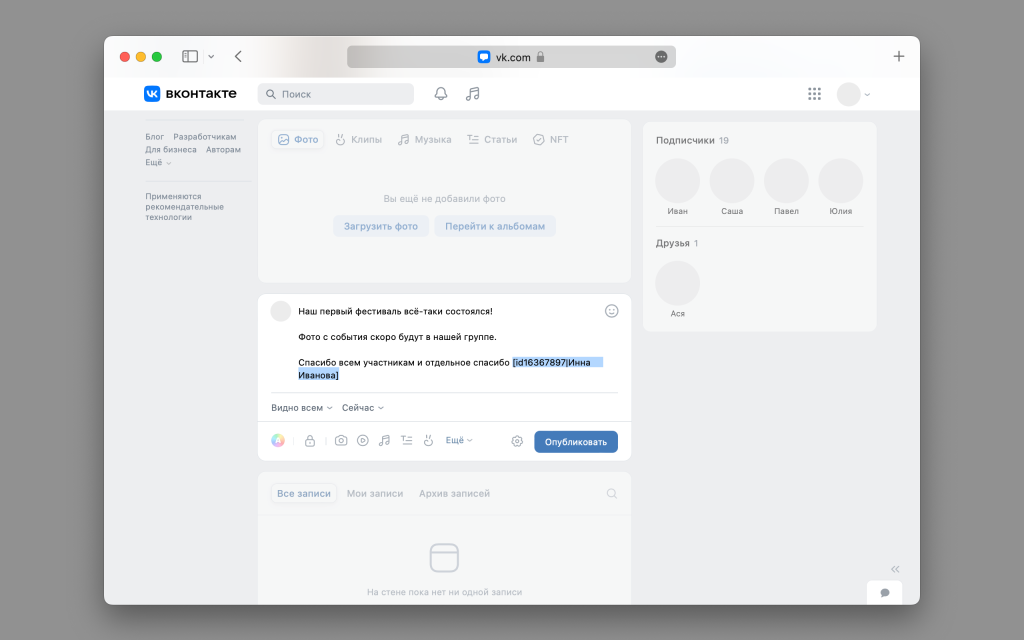Open the colorful poster background picker

278,441
